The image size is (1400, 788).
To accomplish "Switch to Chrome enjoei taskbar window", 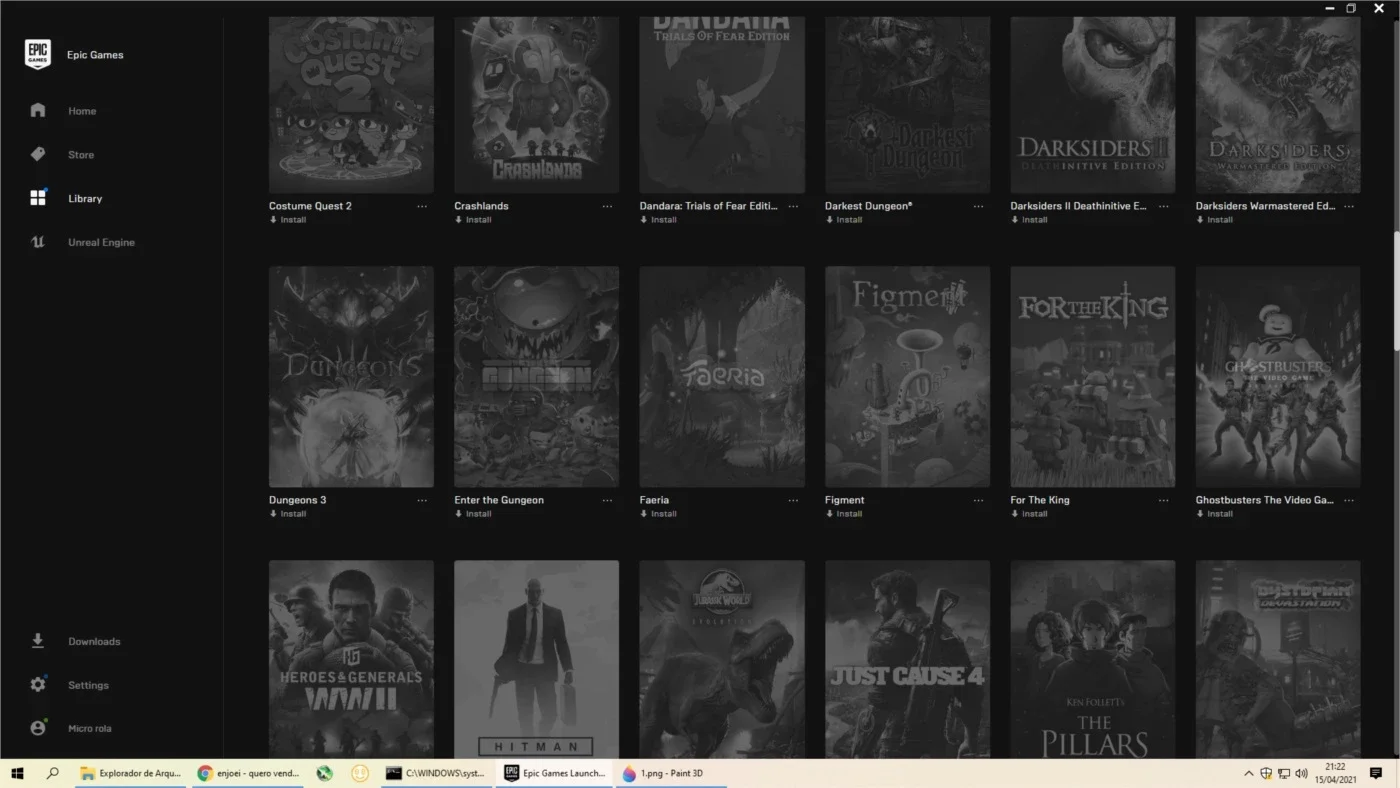I will pos(249,773).
